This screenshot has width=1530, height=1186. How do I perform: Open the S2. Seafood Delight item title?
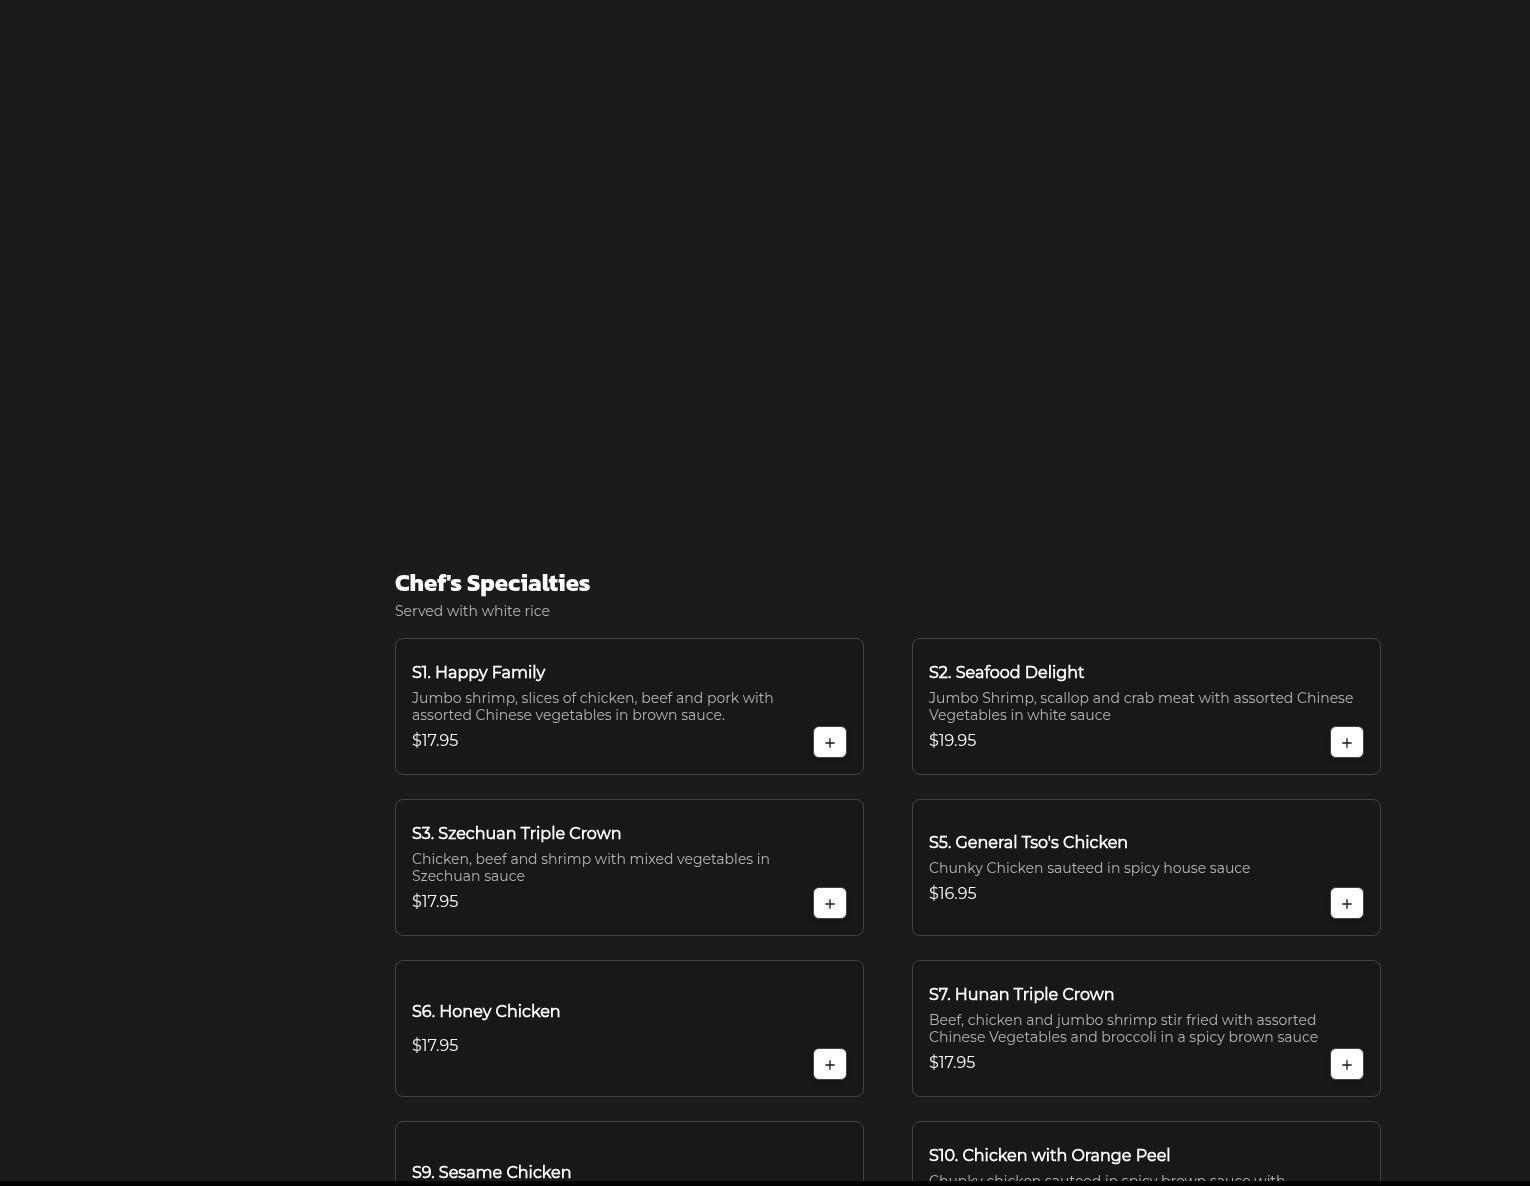tap(1006, 673)
